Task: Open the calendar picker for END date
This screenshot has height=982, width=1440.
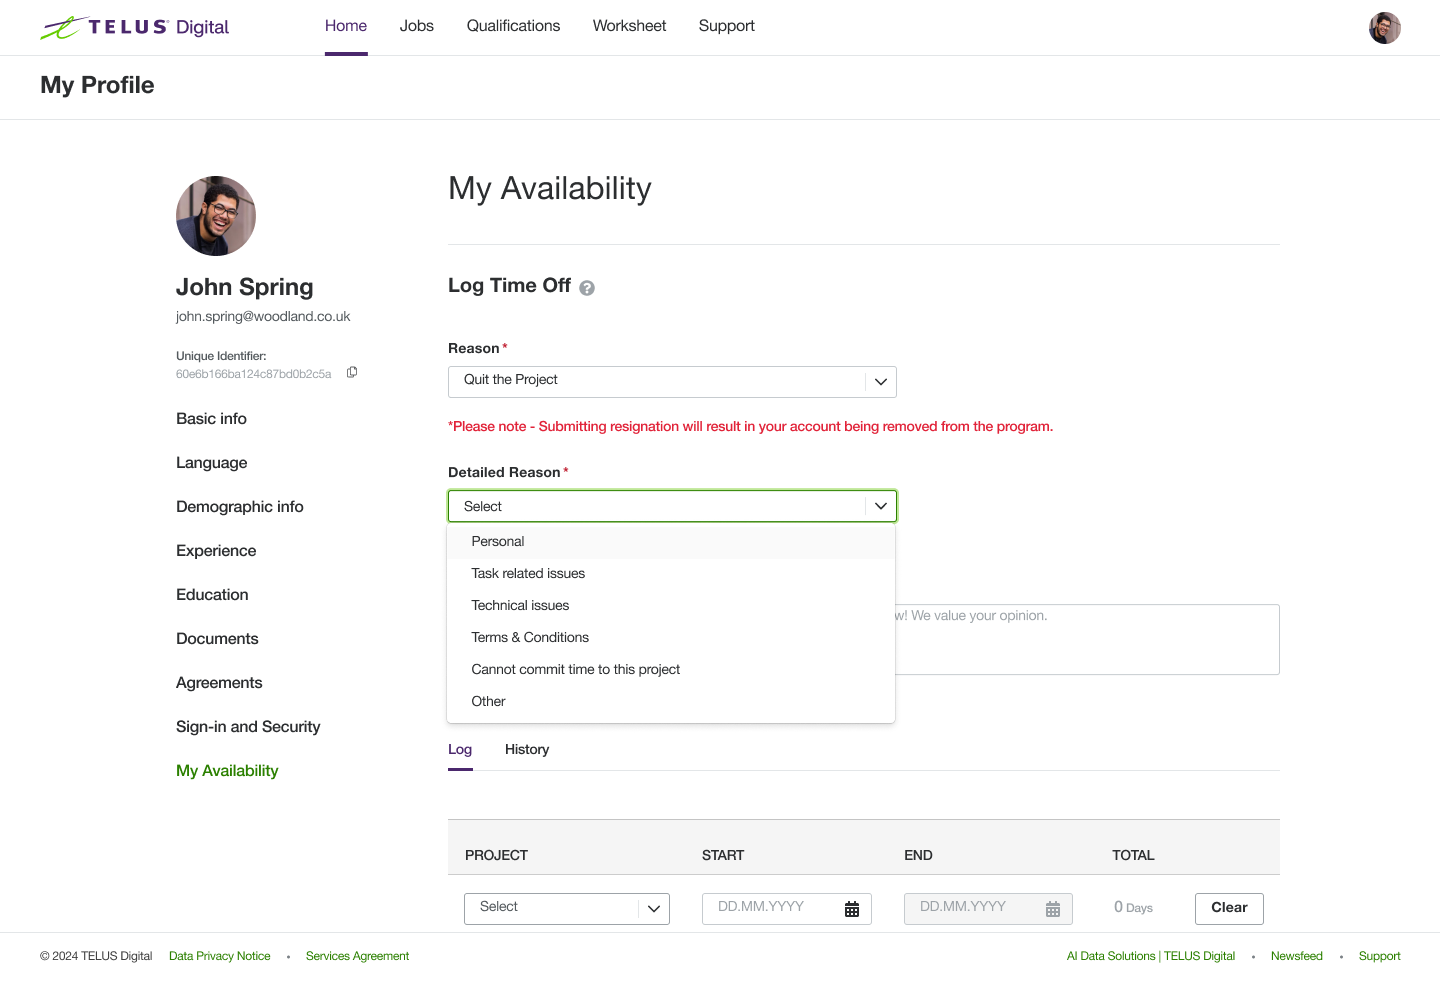Action: (x=1053, y=908)
